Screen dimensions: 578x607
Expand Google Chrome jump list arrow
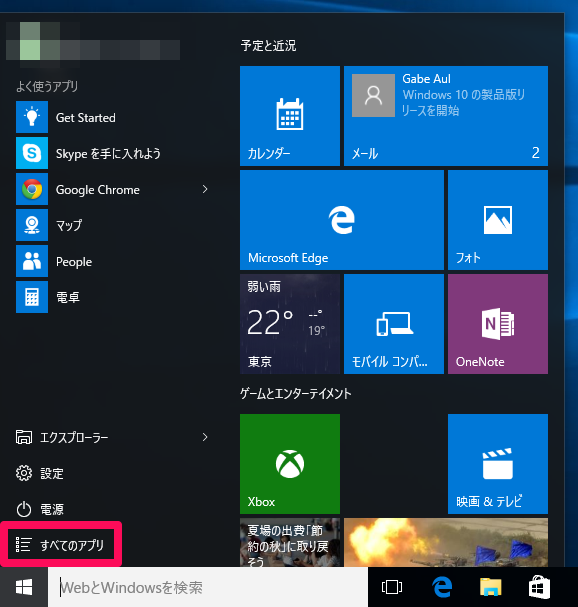(x=205, y=189)
